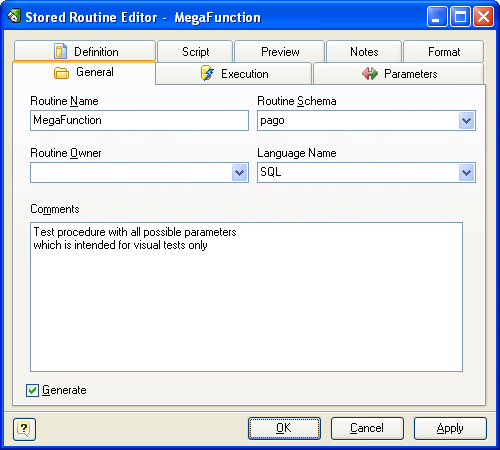Viewport: 500px width, 450px height.
Task: Click the Routine Name text field
Action: click(139, 121)
